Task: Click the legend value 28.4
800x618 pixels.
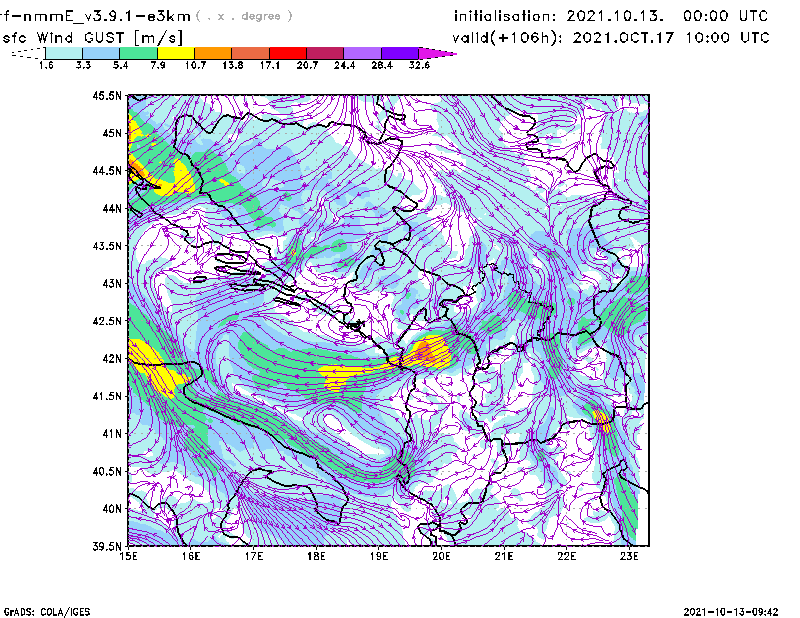Action: click(382, 65)
